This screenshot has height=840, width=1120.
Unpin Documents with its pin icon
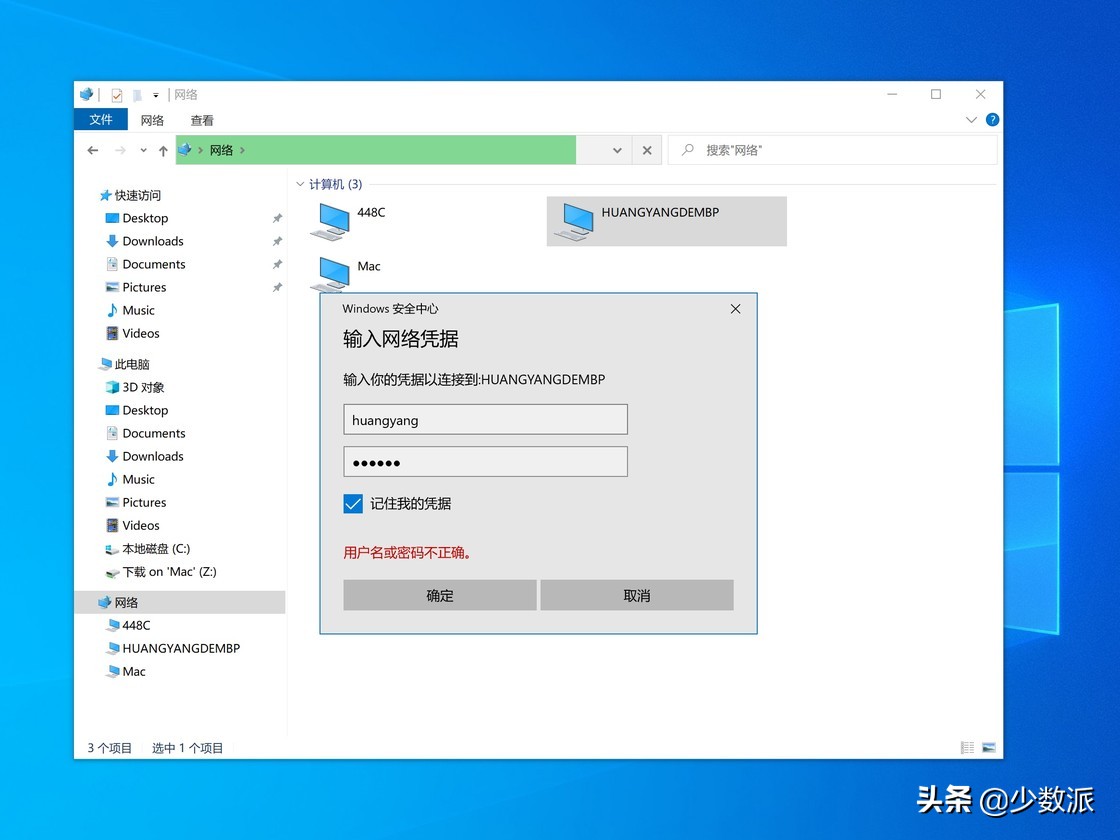coord(277,264)
